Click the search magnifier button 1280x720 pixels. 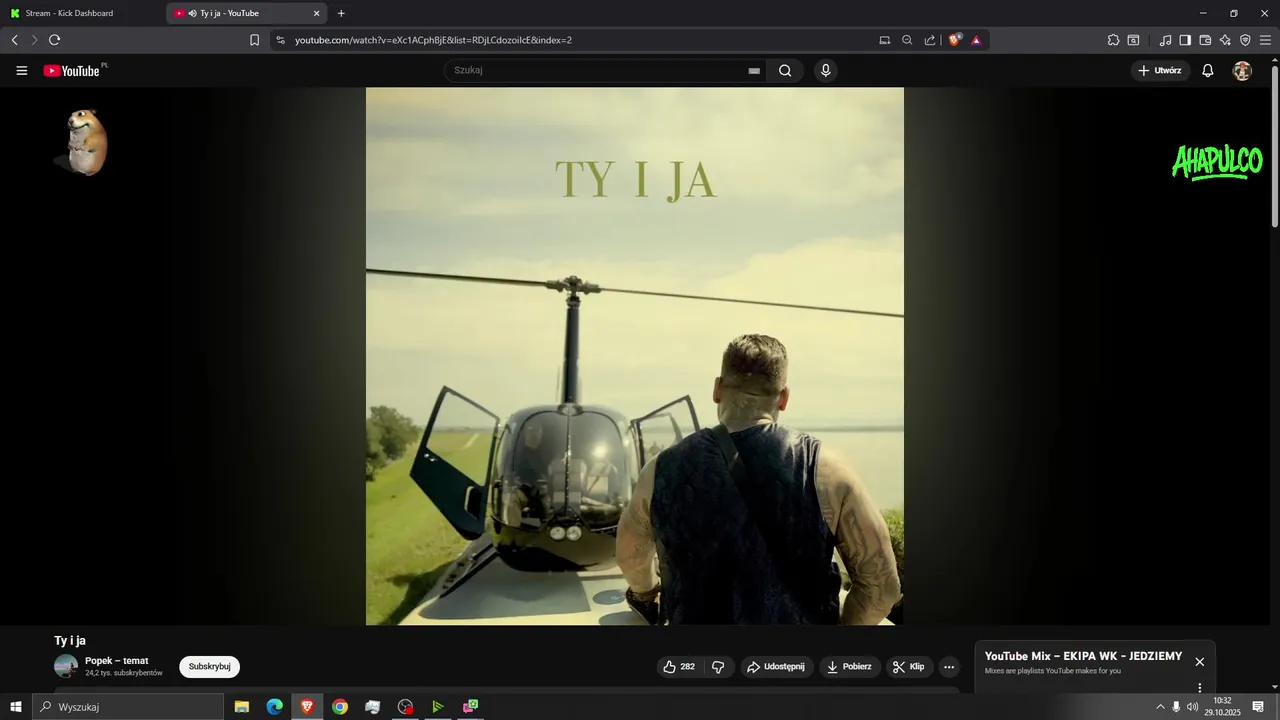tap(785, 71)
